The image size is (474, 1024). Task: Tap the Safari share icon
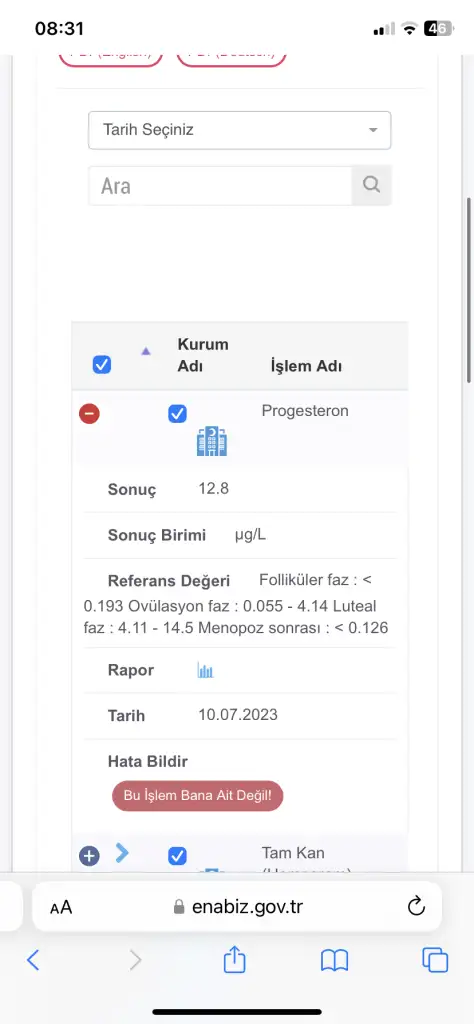pyautogui.click(x=234, y=959)
